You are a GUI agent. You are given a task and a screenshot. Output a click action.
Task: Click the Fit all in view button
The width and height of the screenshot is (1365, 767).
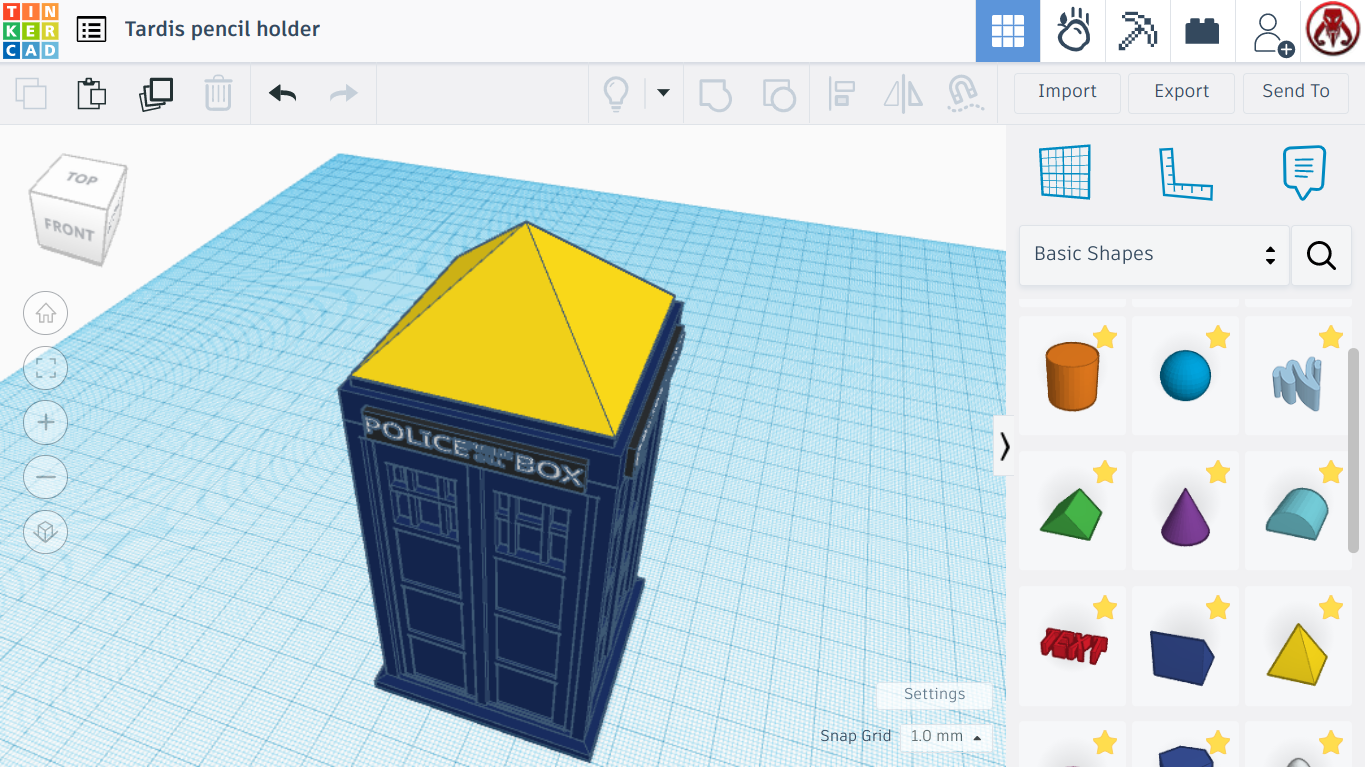pos(46,368)
